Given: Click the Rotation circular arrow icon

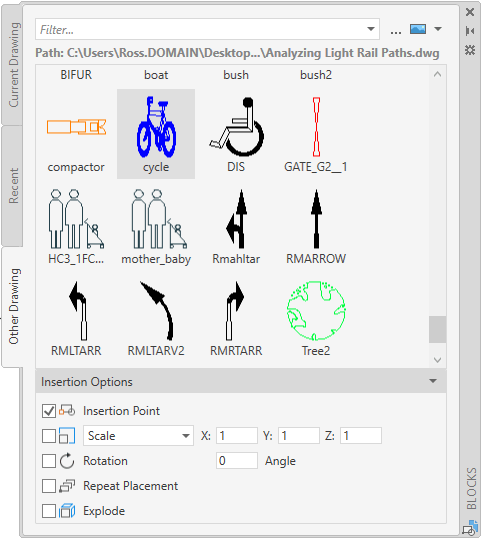Looking at the screenshot, I should [x=67, y=460].
